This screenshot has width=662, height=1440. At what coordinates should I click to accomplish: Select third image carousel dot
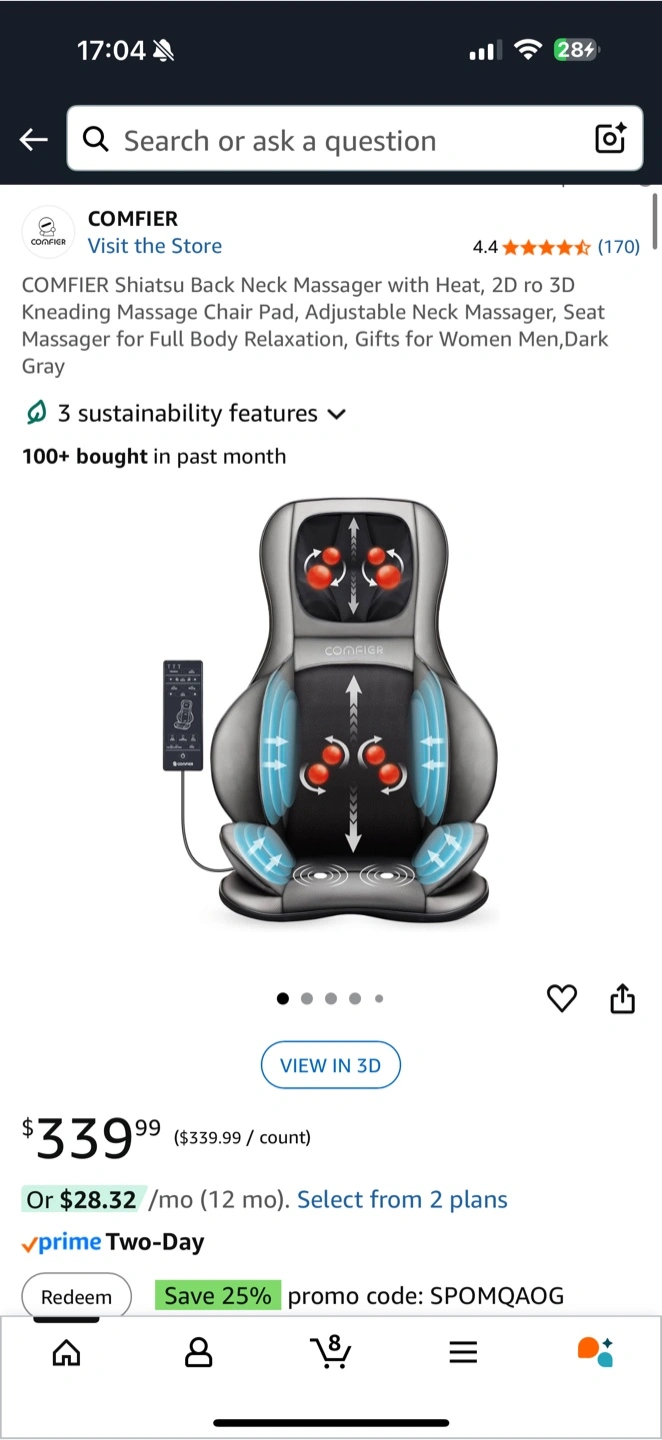pyautogui.click(x=331, y=998)
